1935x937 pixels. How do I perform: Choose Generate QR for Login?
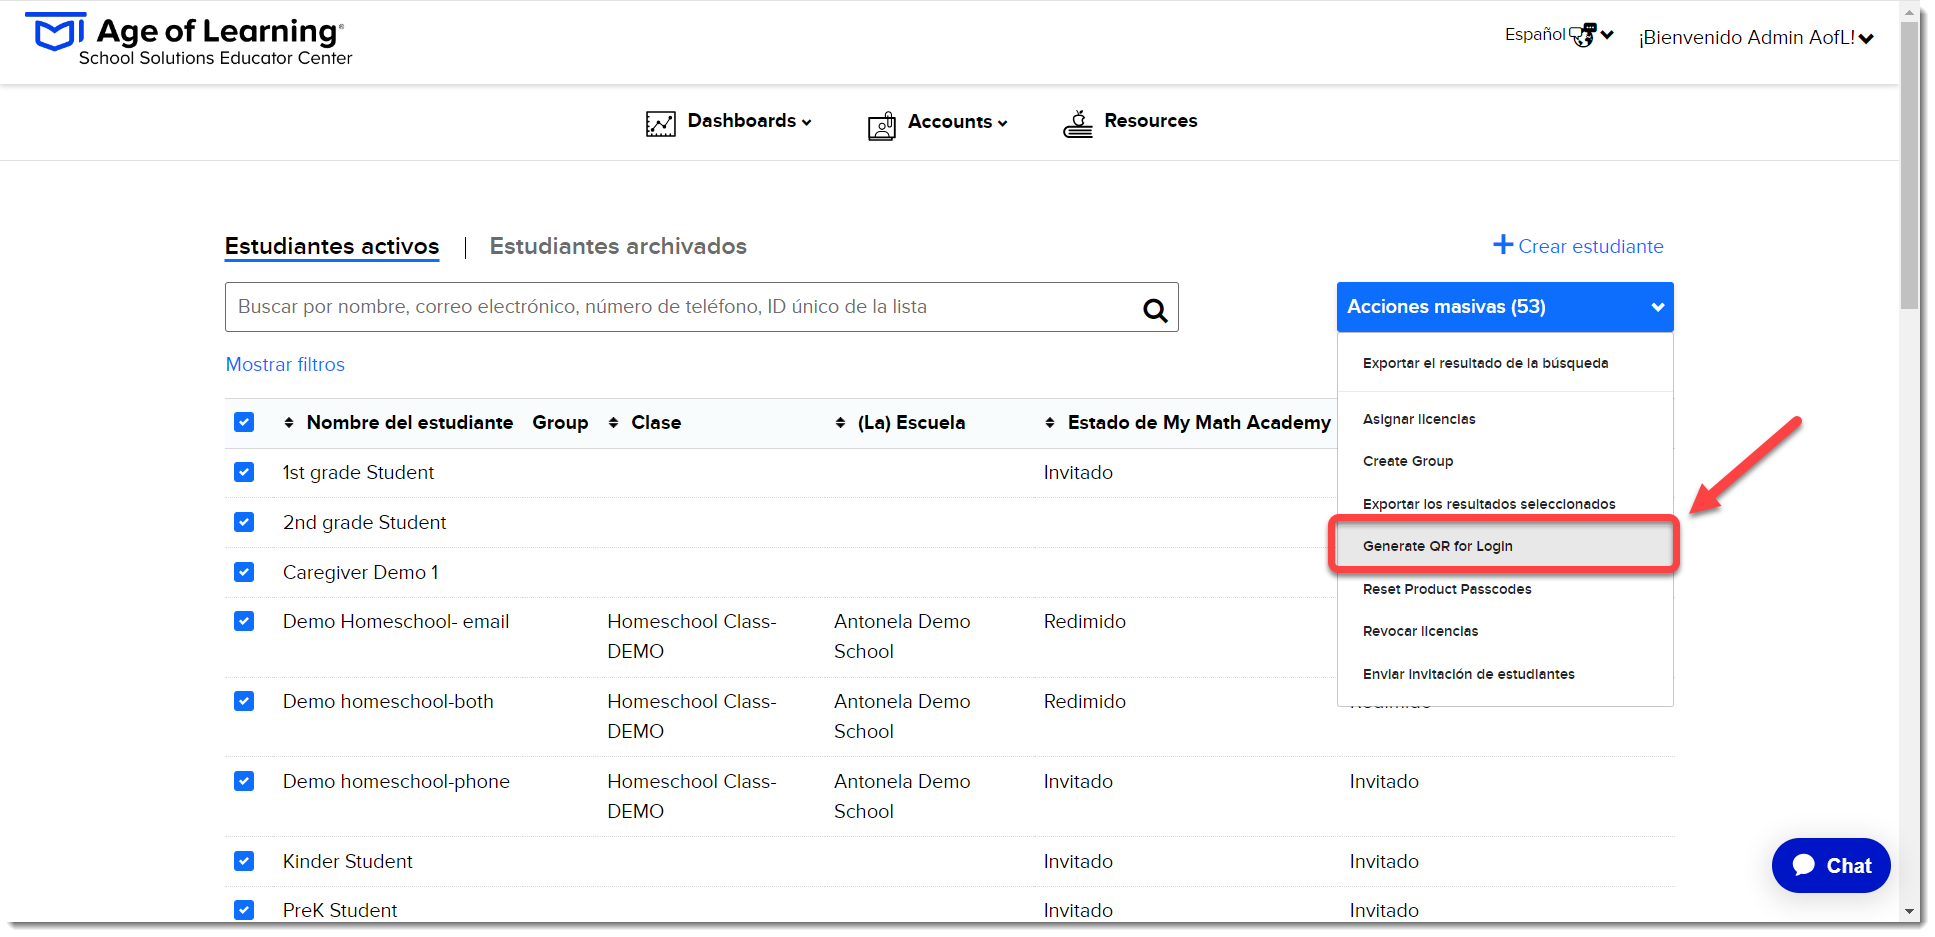1503,546
